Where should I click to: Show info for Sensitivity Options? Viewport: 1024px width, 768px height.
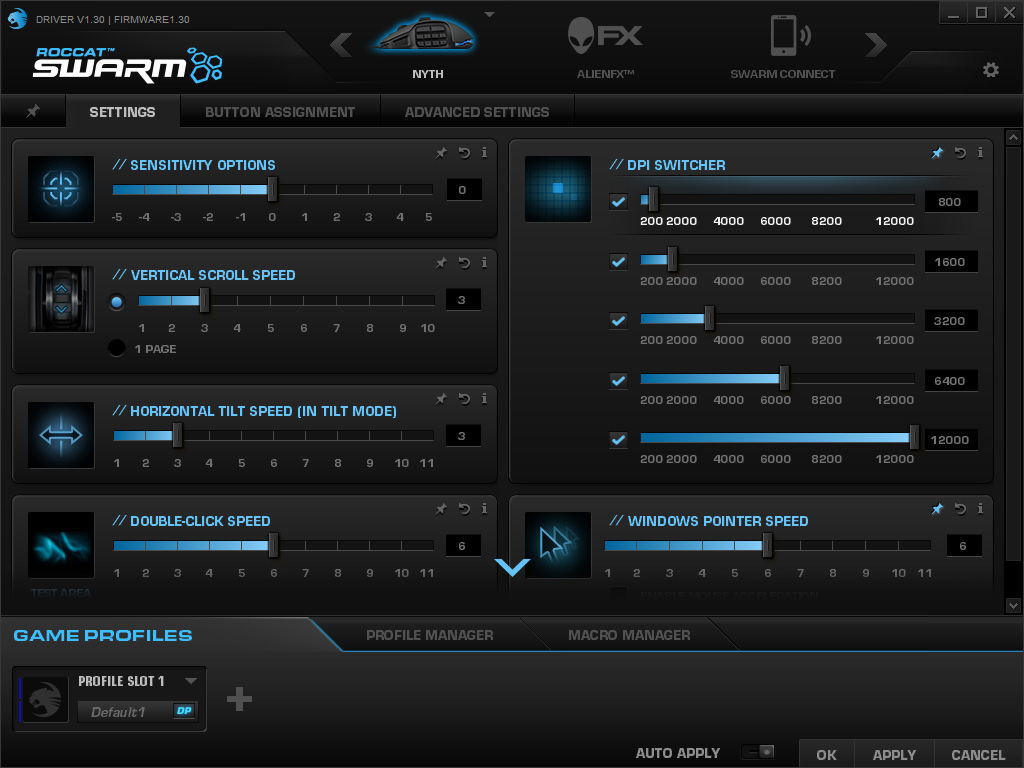484,153
